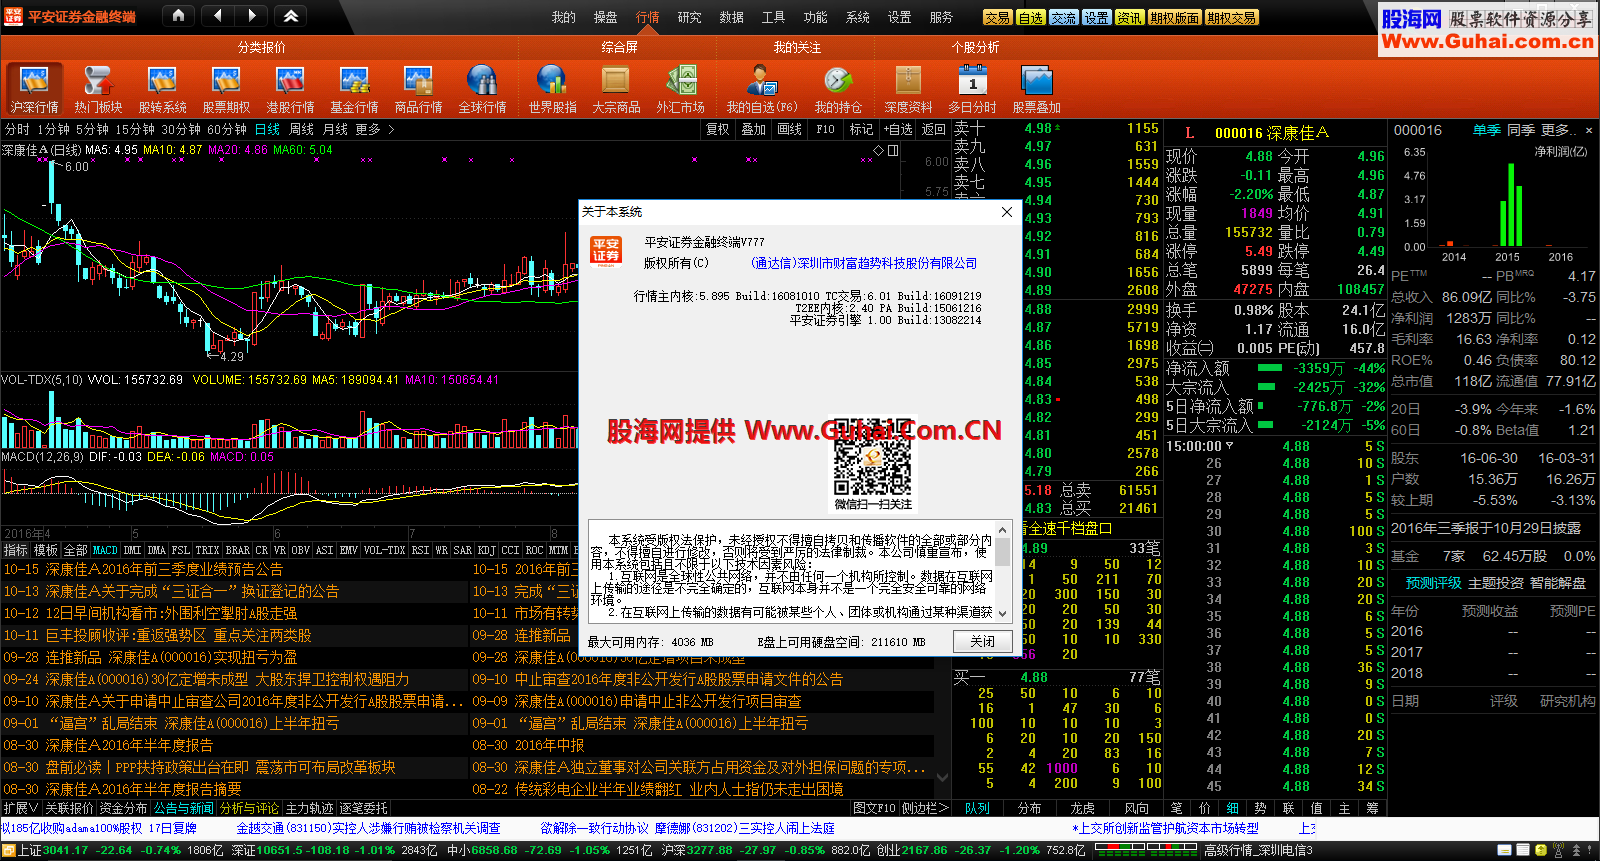Screen dimensions: 1600x861
Task: Switch chart to 分时 period
Action: coord(17,129)
